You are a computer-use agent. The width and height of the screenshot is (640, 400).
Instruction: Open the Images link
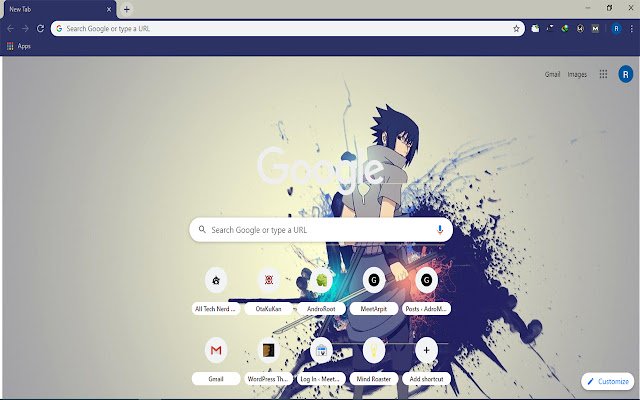pyautogui.click(x=577, y=74)
